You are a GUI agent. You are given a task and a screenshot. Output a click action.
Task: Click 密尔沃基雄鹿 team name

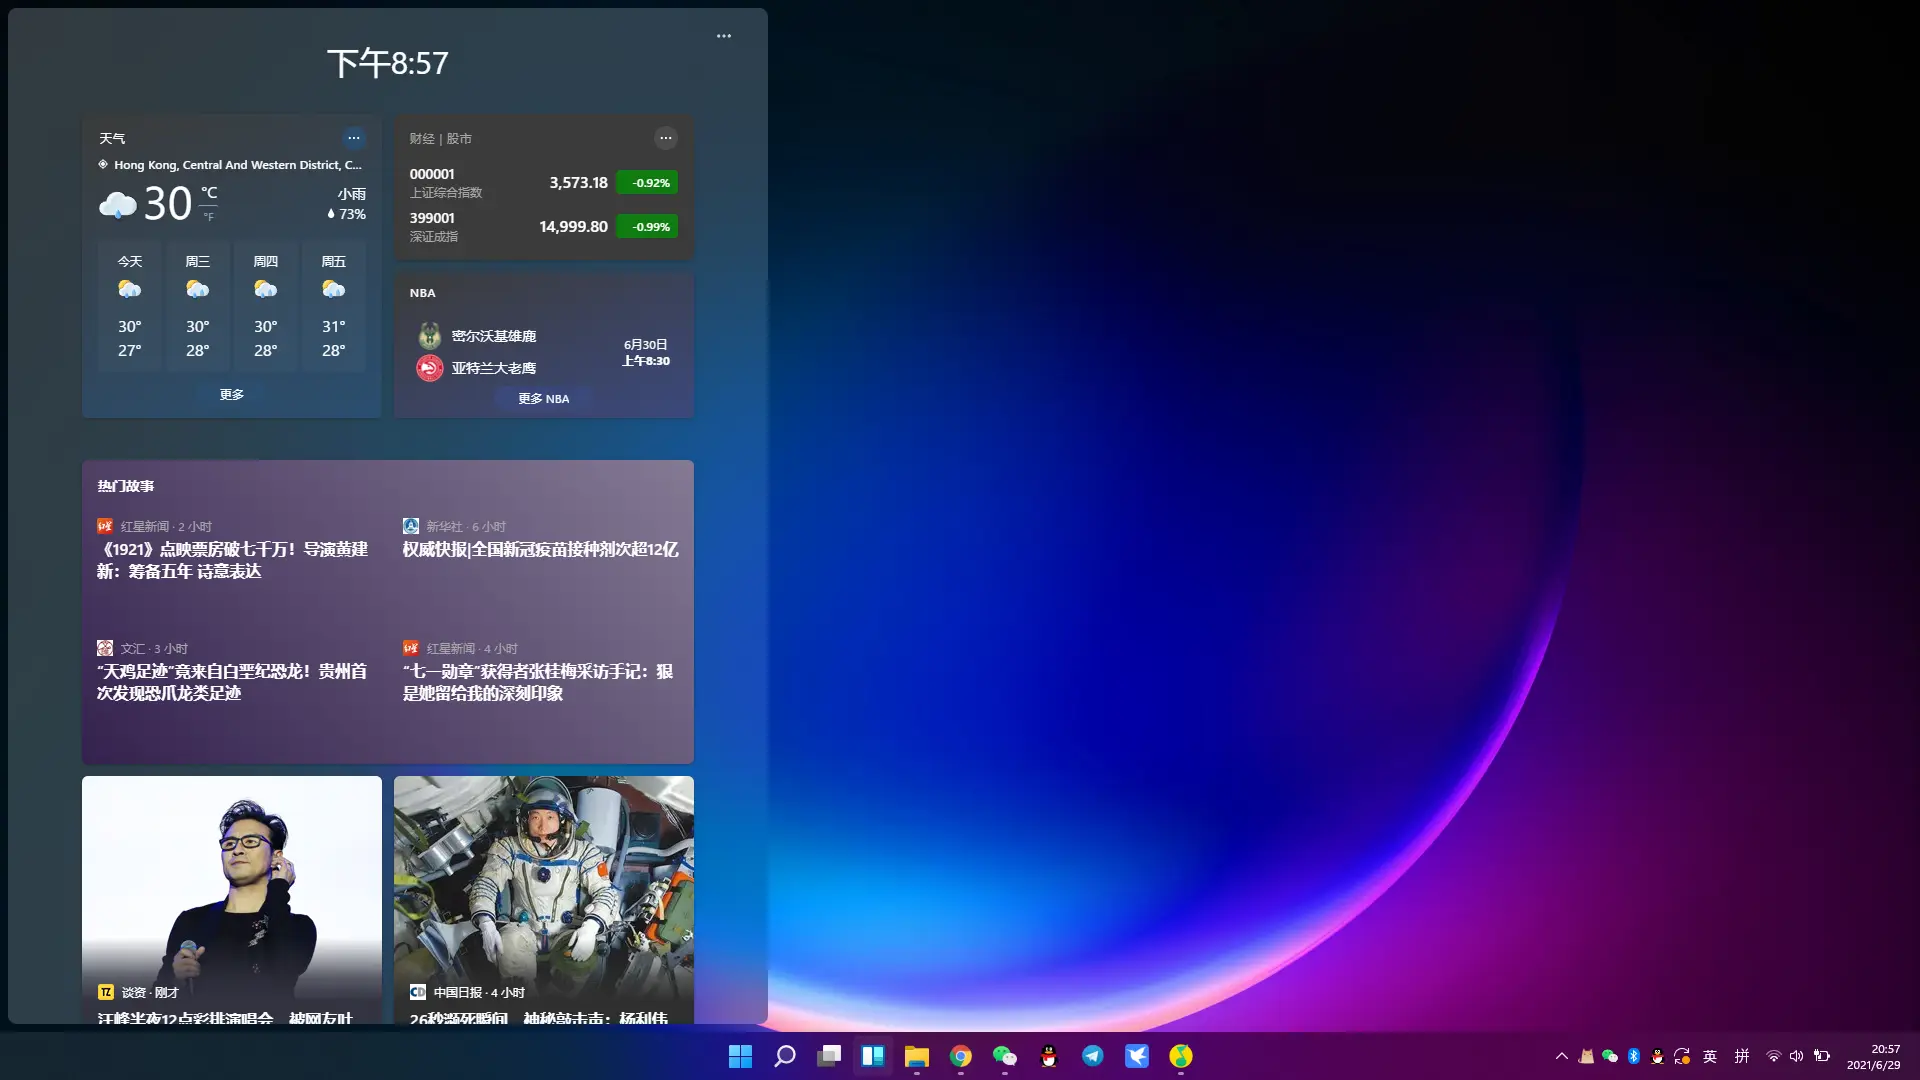pyautogui.click(x=494, y=337)
